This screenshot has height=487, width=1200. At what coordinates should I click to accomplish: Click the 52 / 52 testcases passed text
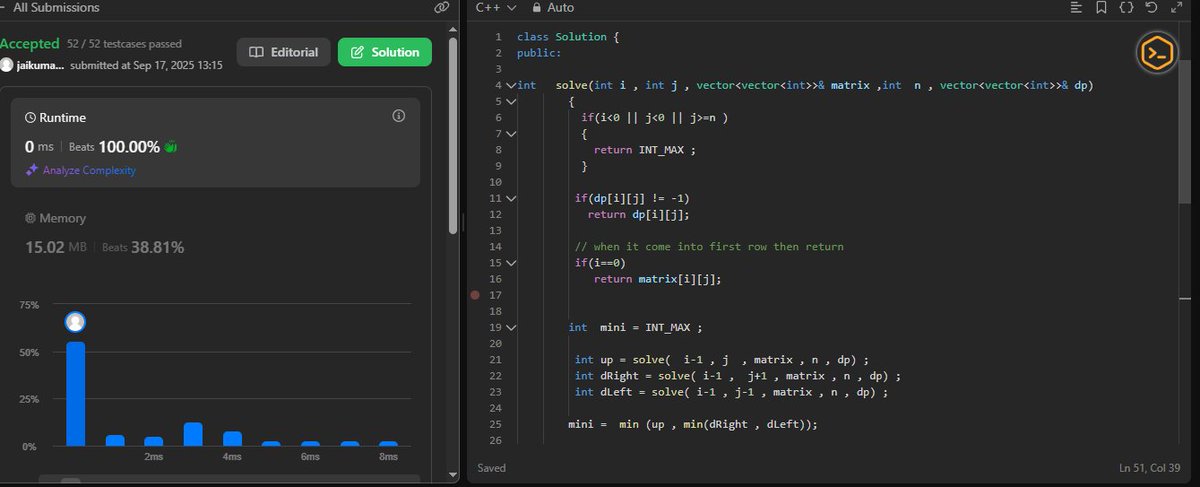(x=122, y=45)
